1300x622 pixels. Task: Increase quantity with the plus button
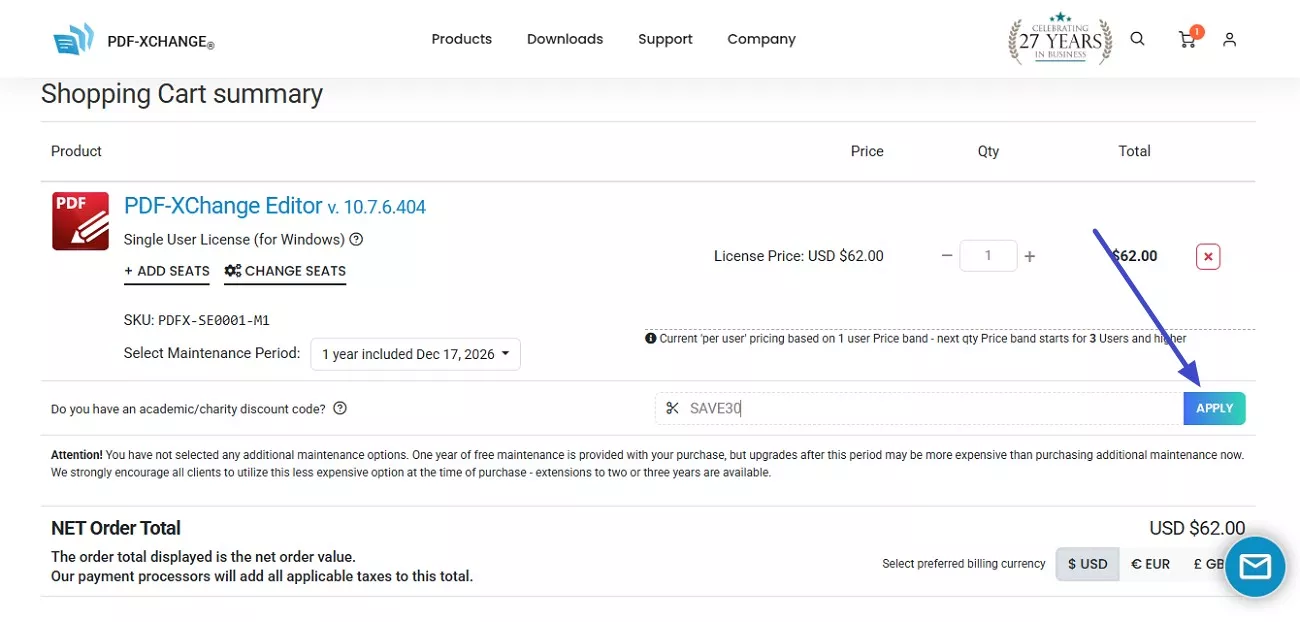pyautogui.click(x=1030, y=257)
